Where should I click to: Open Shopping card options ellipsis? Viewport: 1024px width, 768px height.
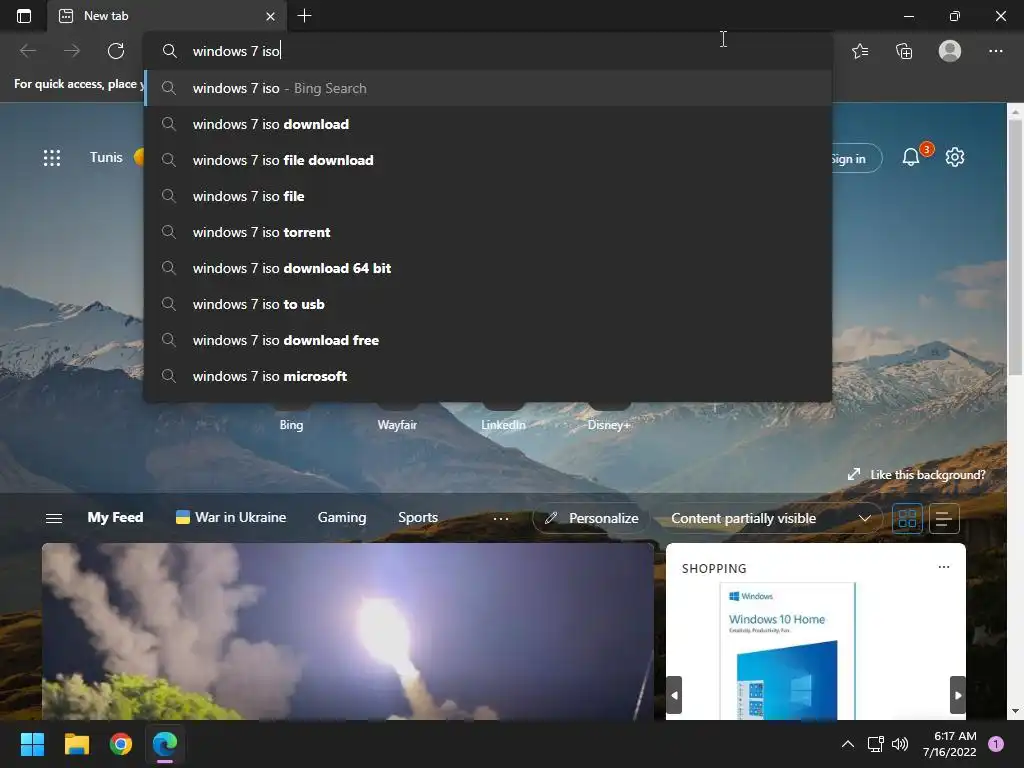pyautogui.click(x=944, y=567)
